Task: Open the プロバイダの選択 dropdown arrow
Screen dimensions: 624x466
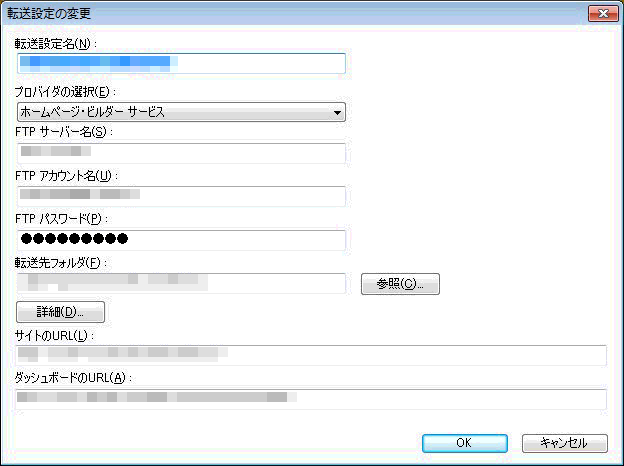Action: 337,113
